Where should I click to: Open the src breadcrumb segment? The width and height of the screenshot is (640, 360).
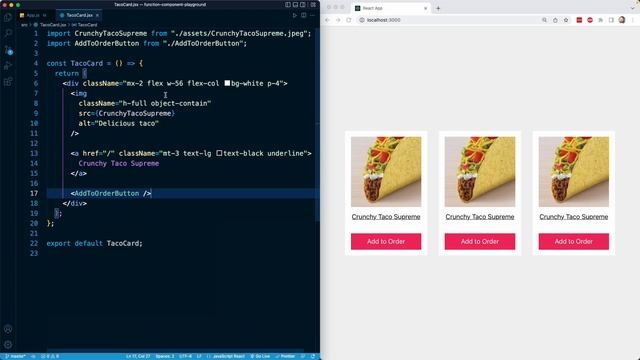click(x=24, y=25)
